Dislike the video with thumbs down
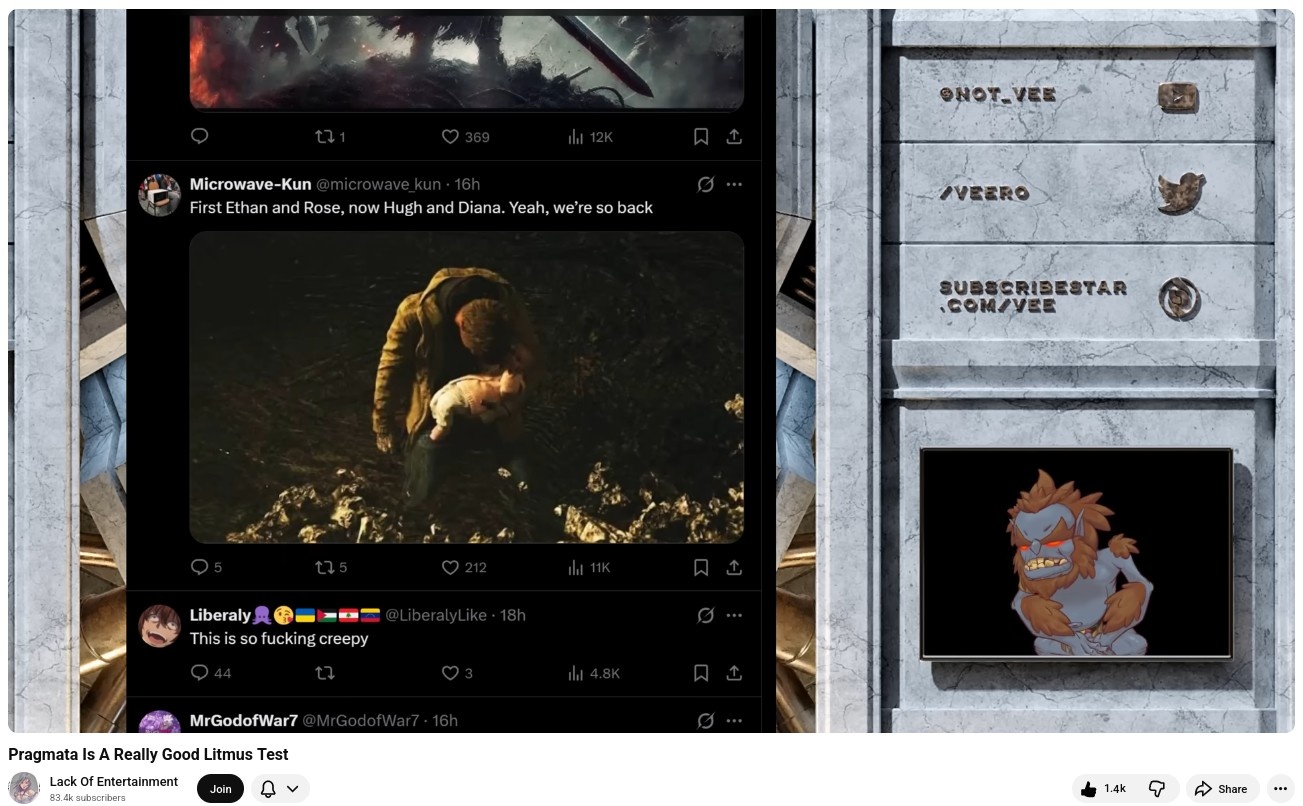 pos(1157,789)
